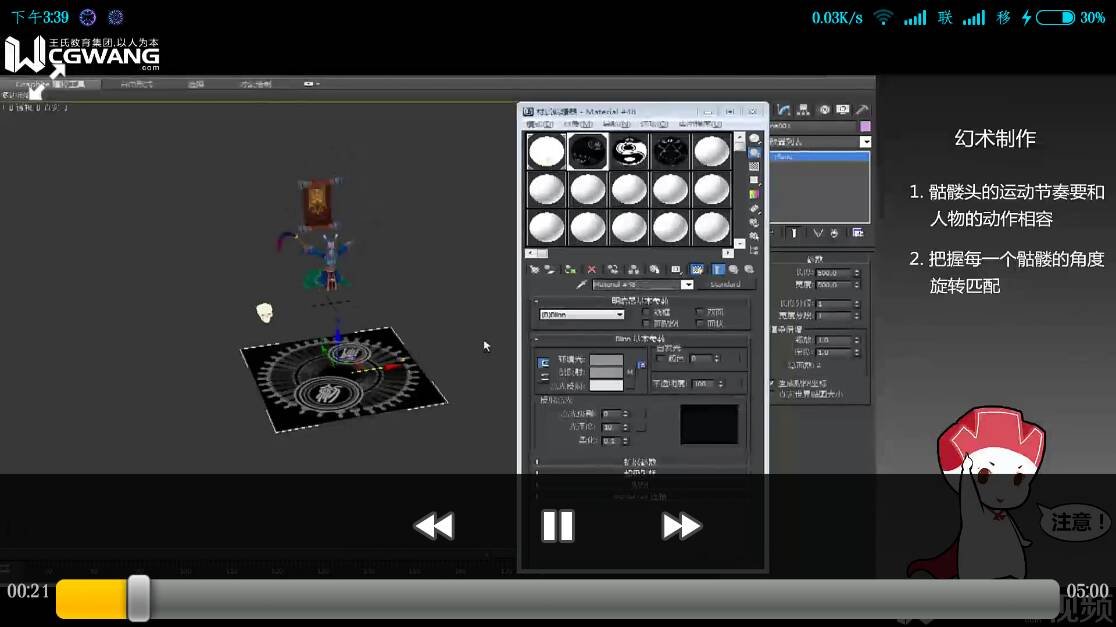The width and height of the screenshot is (1116, 627).
Task: Click Standard material type button
Action: tap(726, 285)
